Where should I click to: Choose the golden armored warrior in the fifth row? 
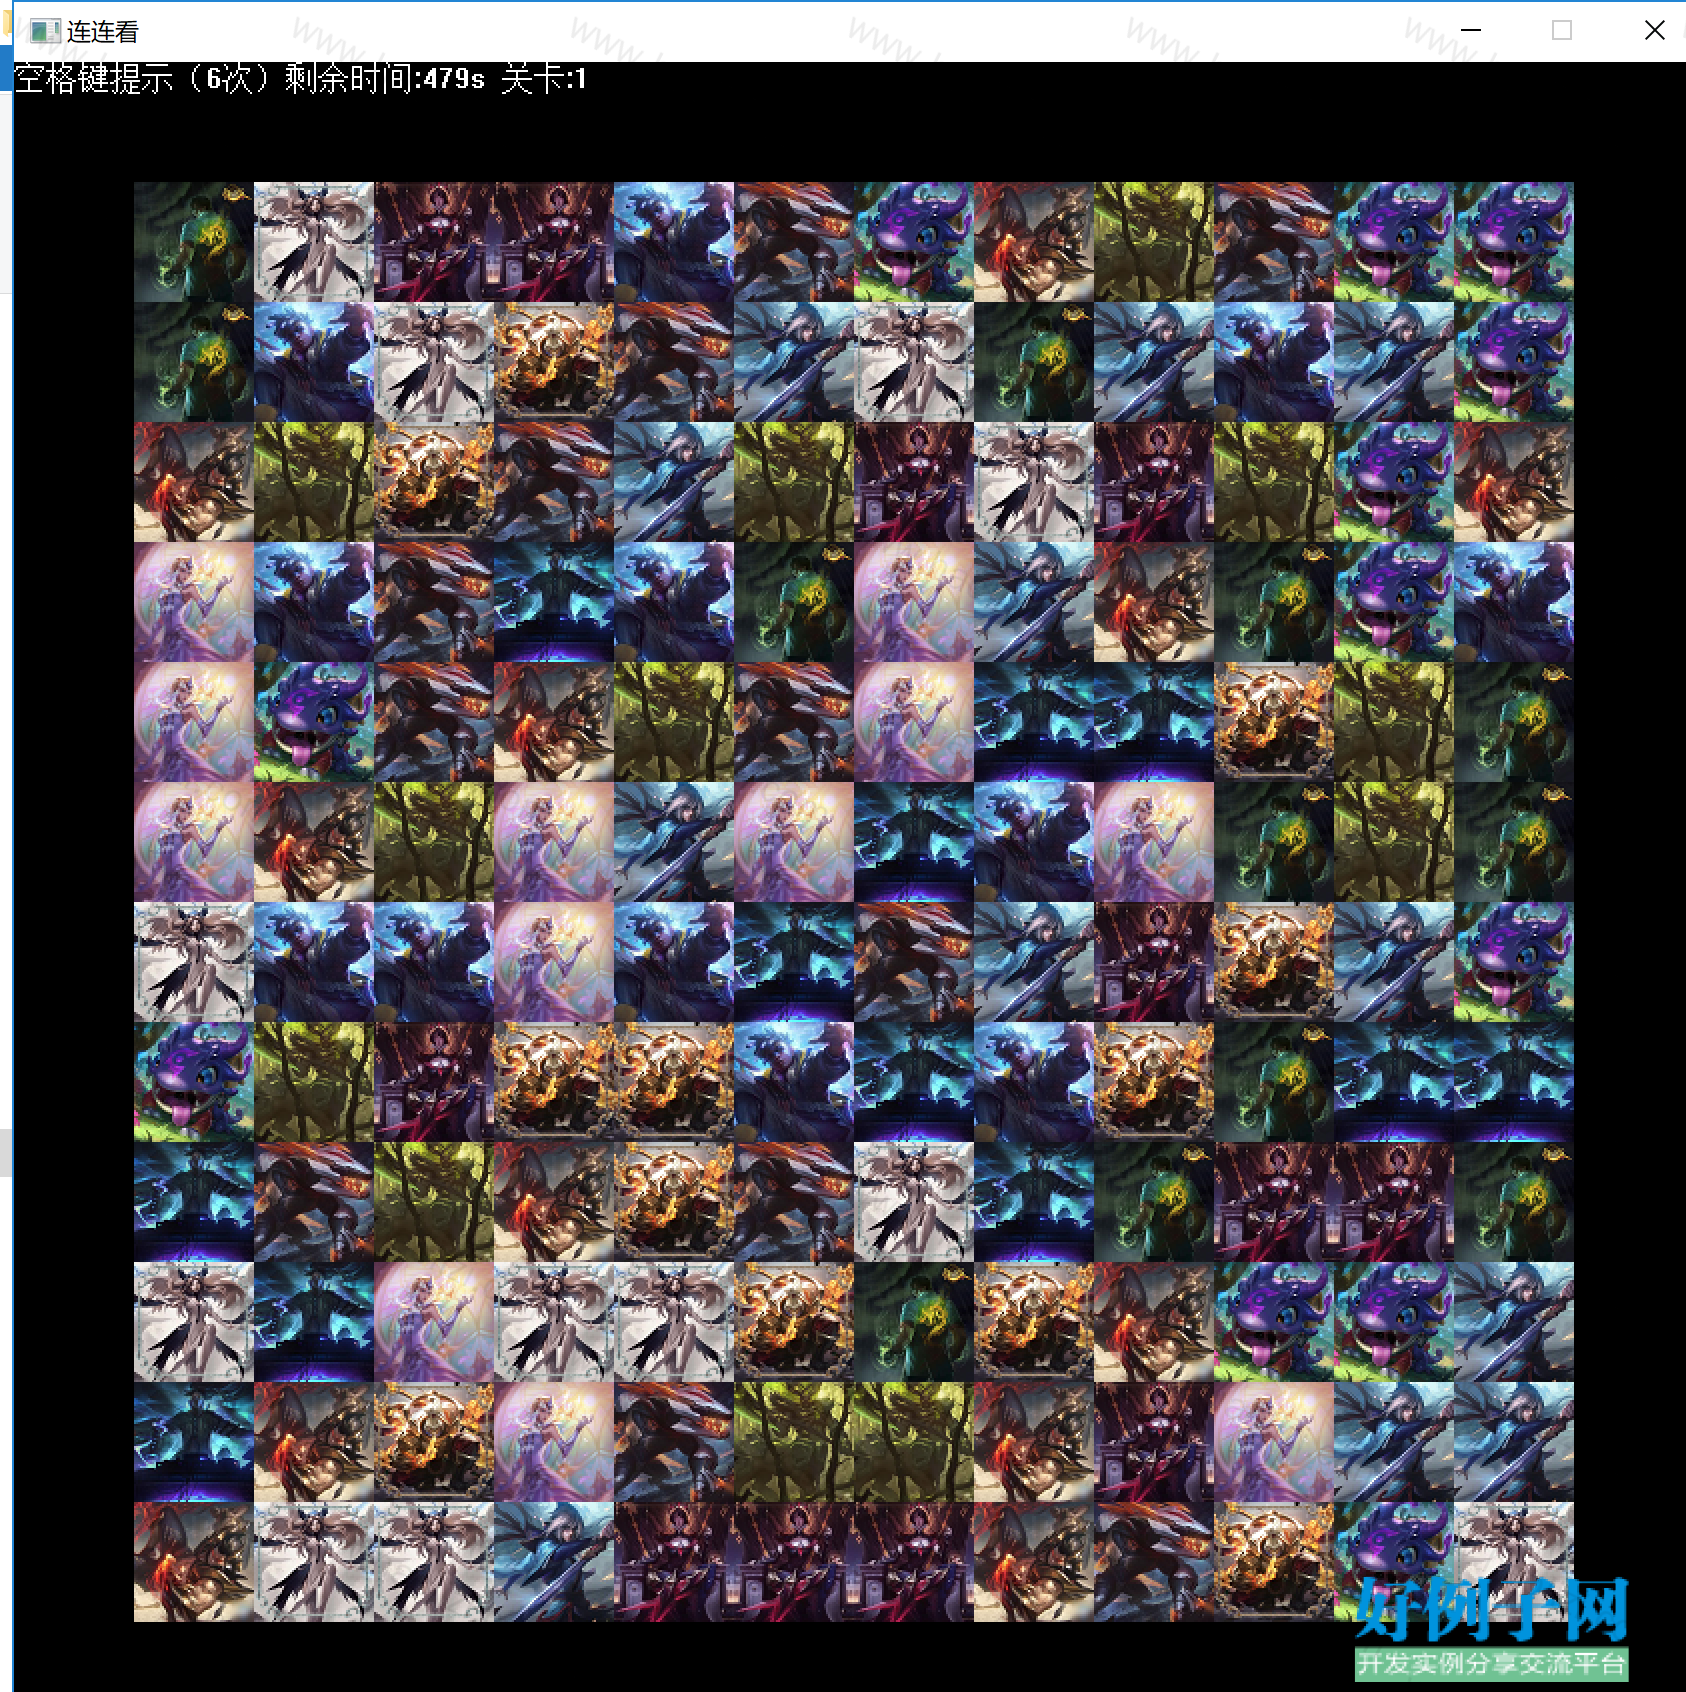[x=1274, y=722]
